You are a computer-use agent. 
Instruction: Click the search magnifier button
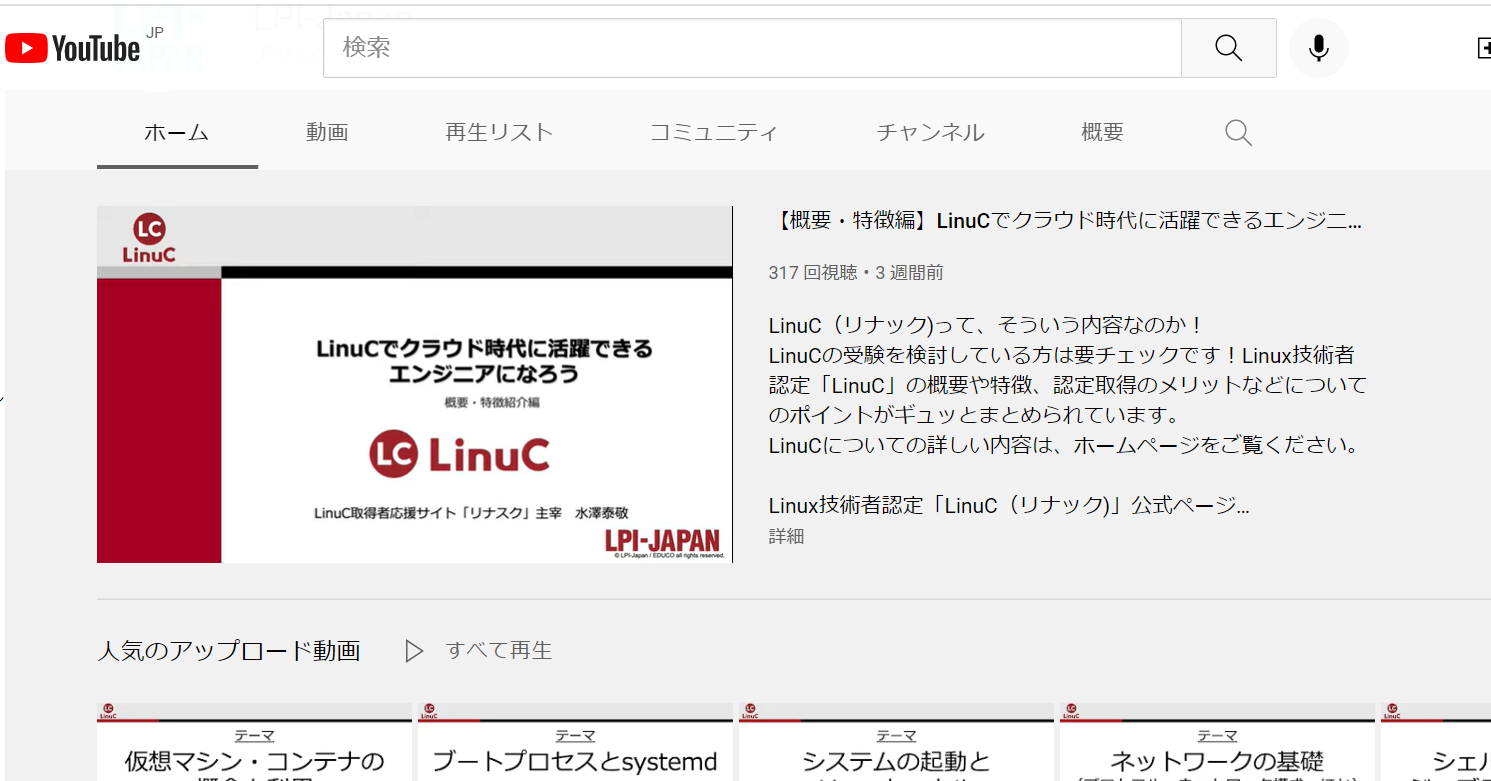click(x=1228, y=48)
